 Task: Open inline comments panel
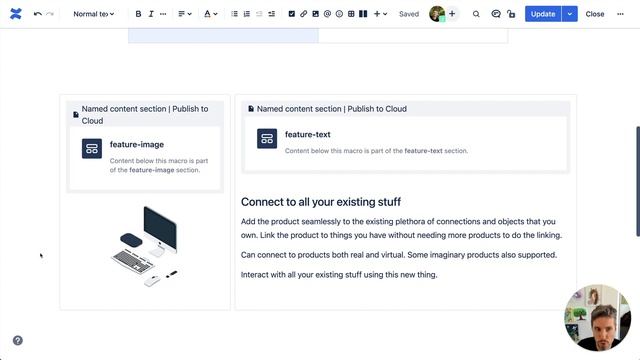pos(496,14)
